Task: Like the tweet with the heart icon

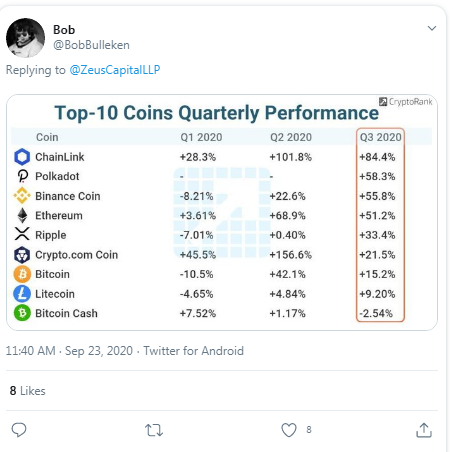Action: tap(289, 430)
